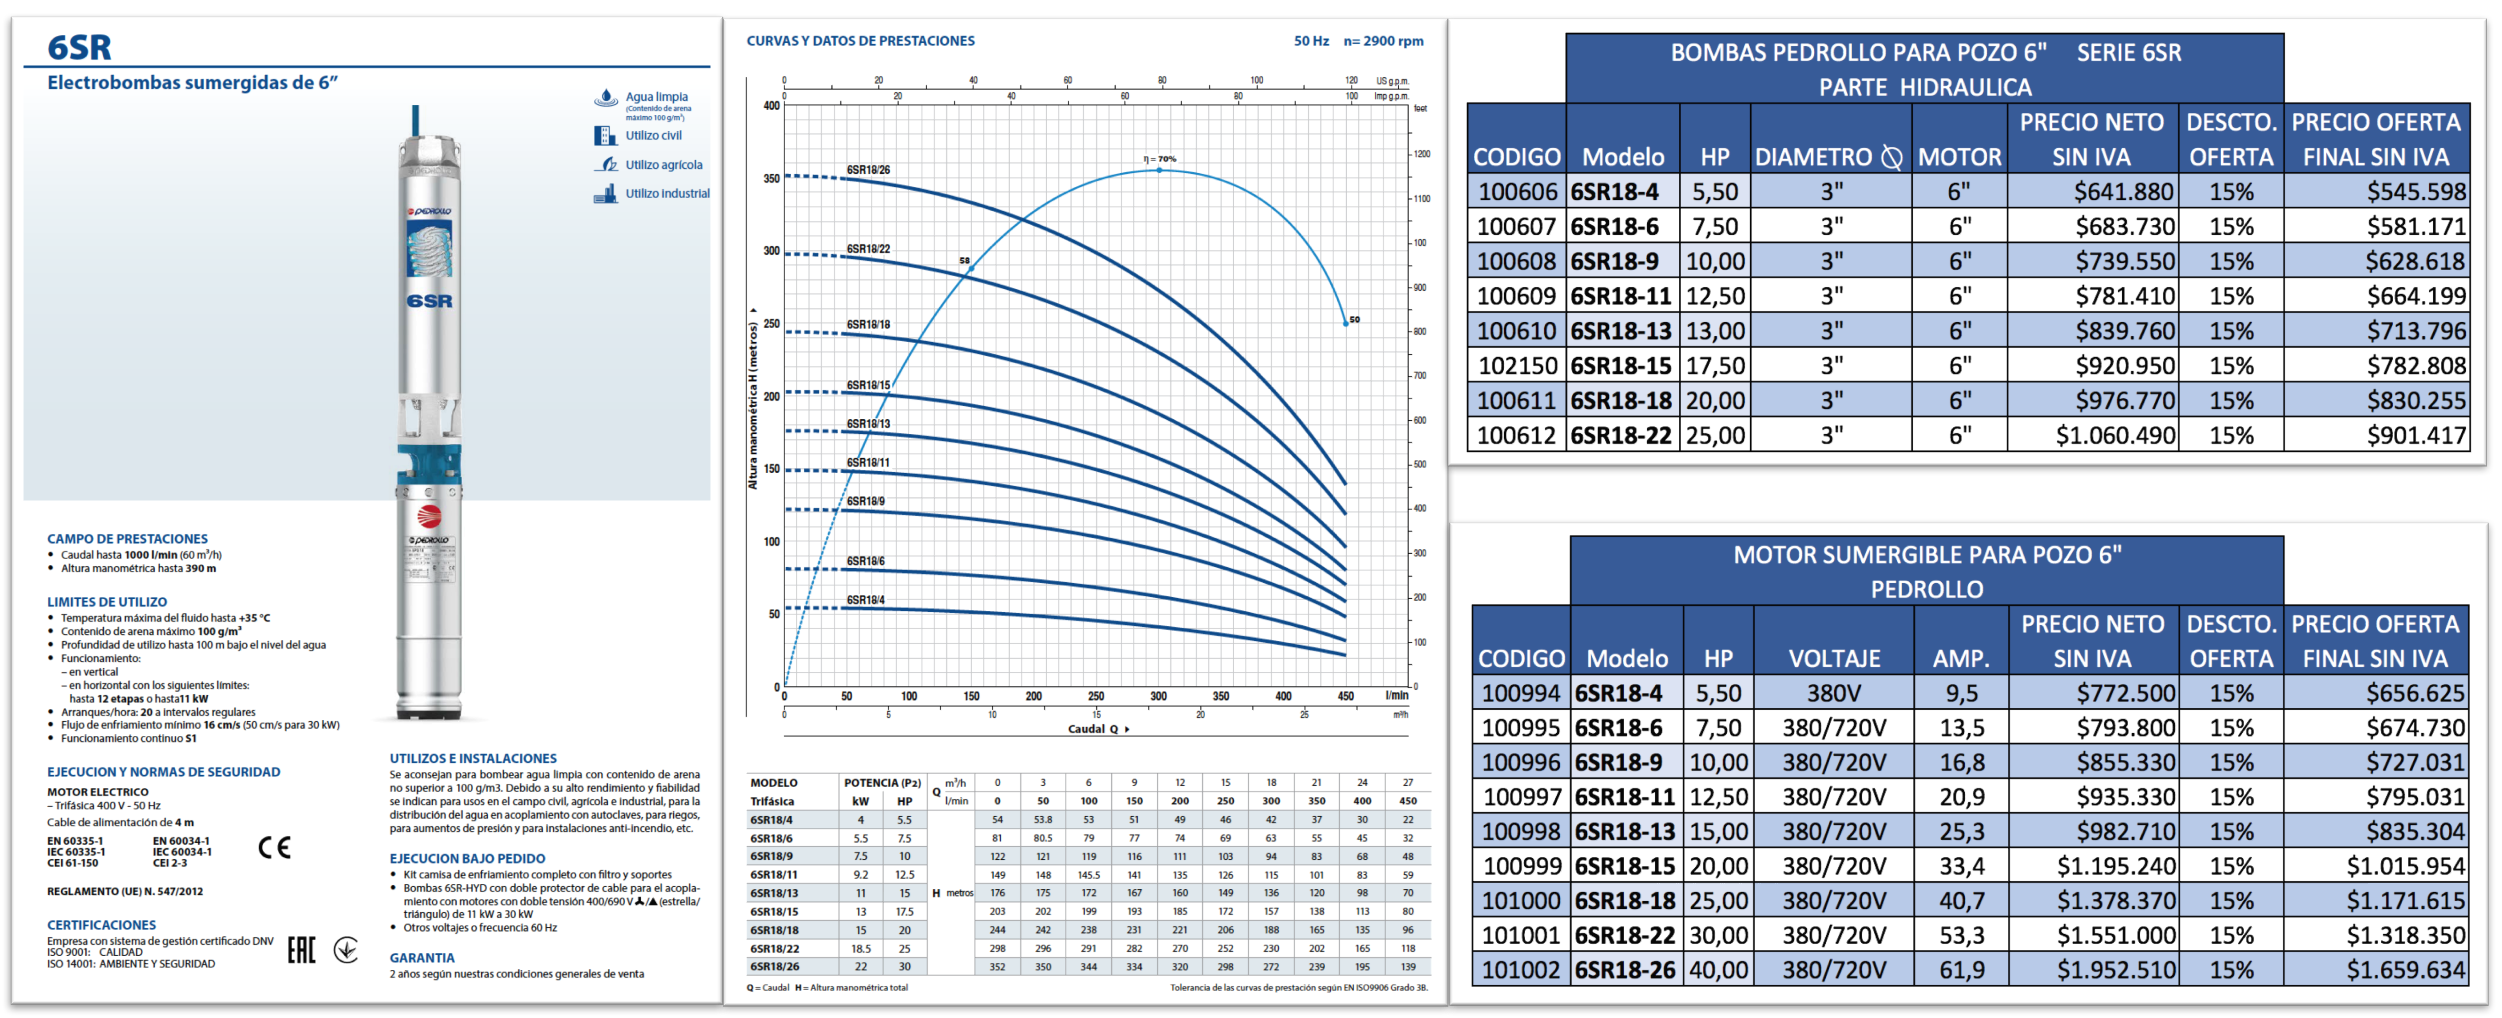Screen dimensions: 2502x1018
Task: Click price $739.550 in hydraulic table
Action: coord(2124,262)
